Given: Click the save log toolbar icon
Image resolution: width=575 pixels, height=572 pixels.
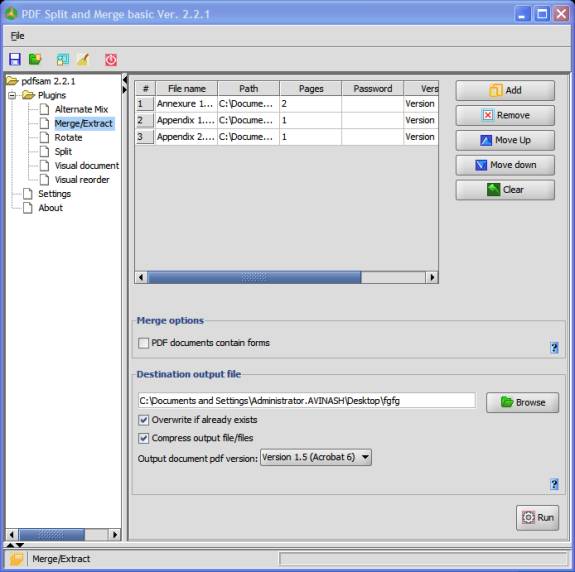Looking at the screenshot, I should pyautogui.click(x=63, y=59).
